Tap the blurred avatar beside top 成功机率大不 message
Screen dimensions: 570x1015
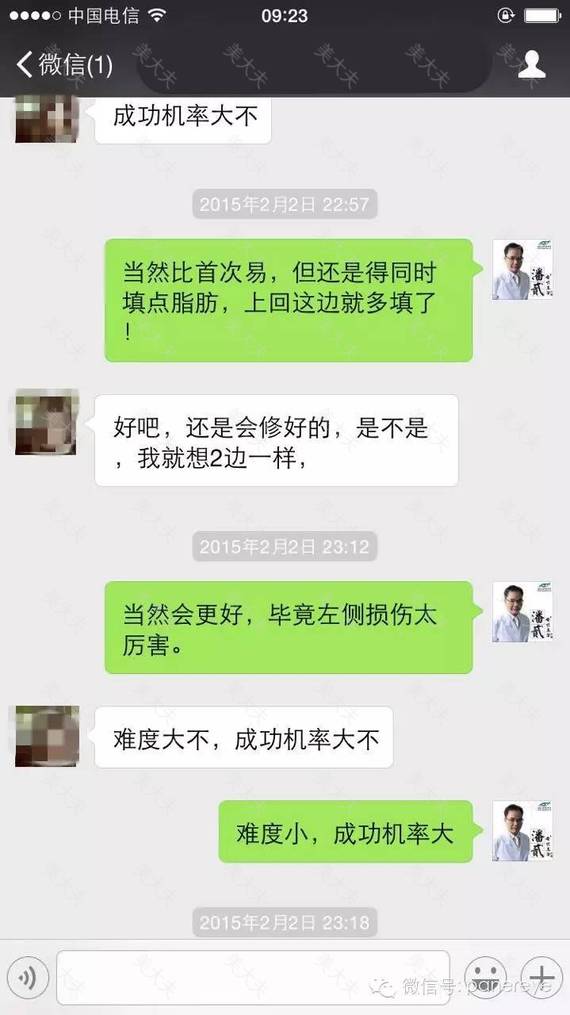point(47,119)
